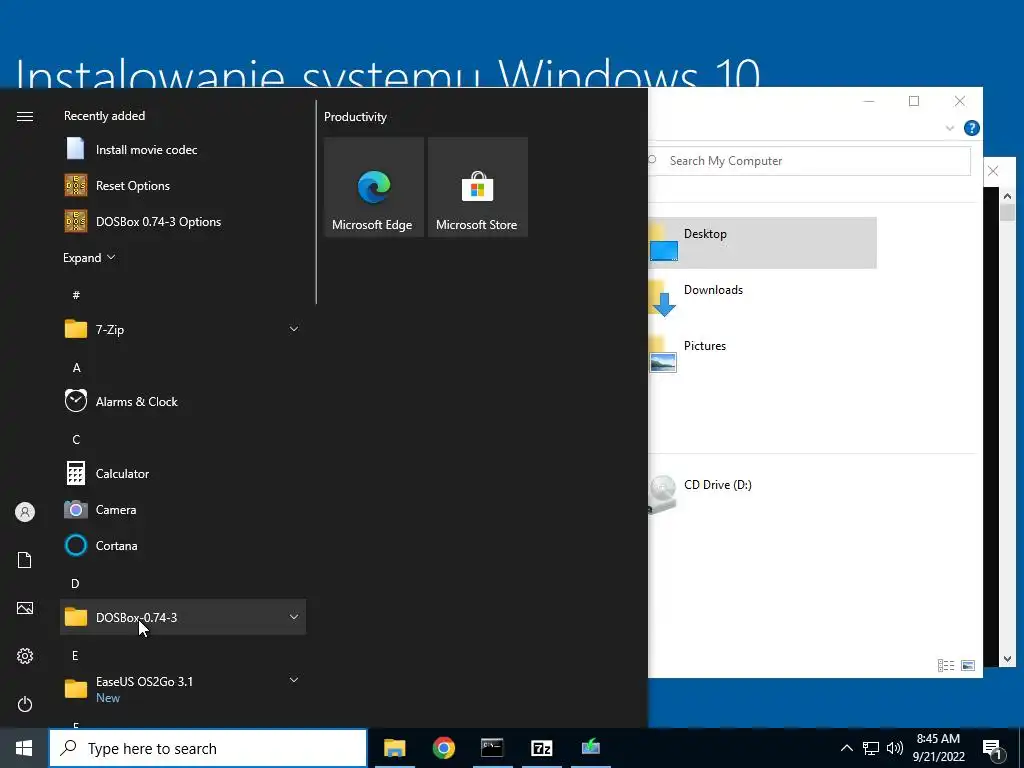Show hidden tray icons chevron
The height and width of the screenshot is (768, 1024).
(846, 748)
